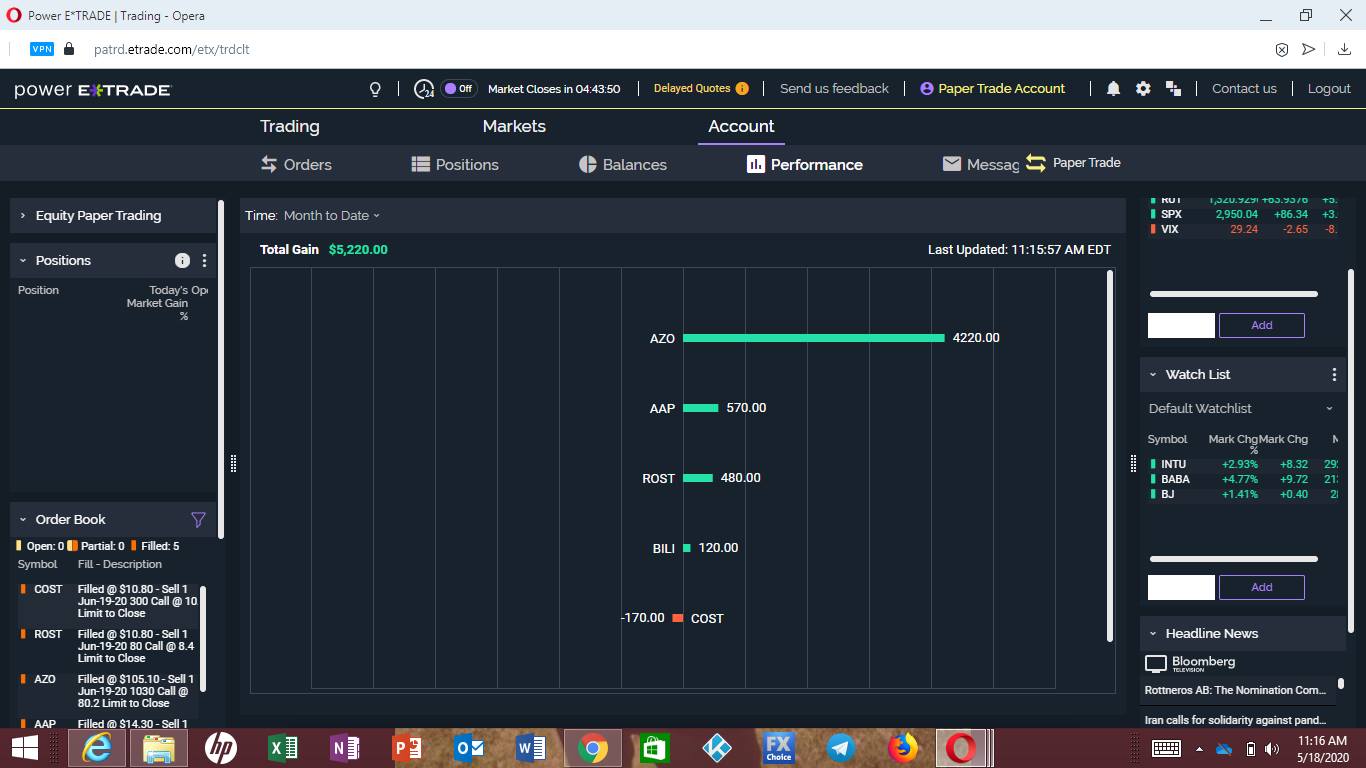Click the Delayed Quotes info icon
This screenshot has height=768, width=1366.
click(742, 88)
